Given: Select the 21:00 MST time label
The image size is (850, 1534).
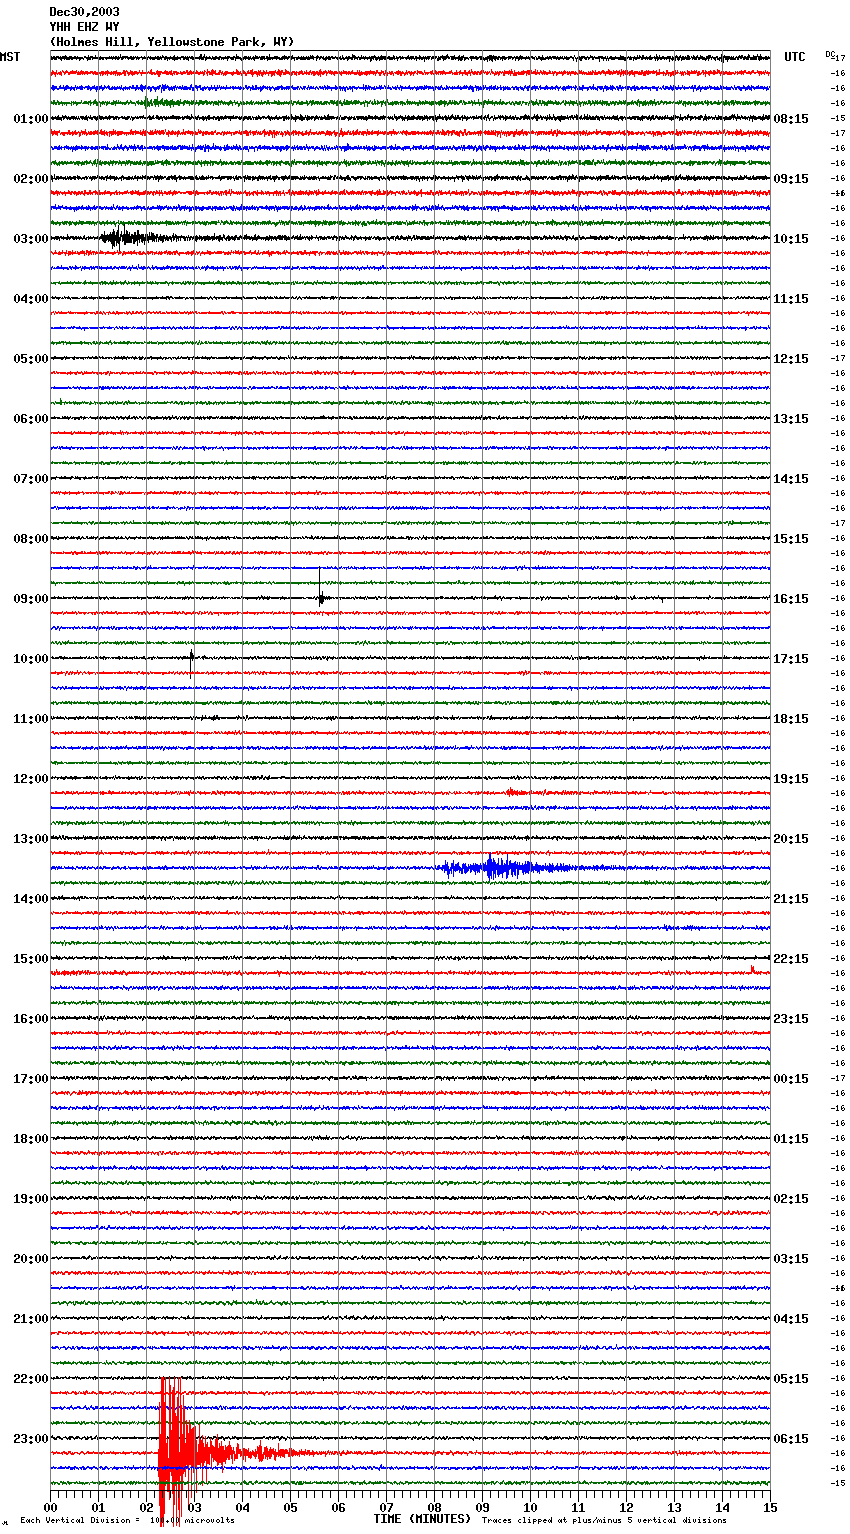Looking at the screenshot, I should pos(31,1319).
